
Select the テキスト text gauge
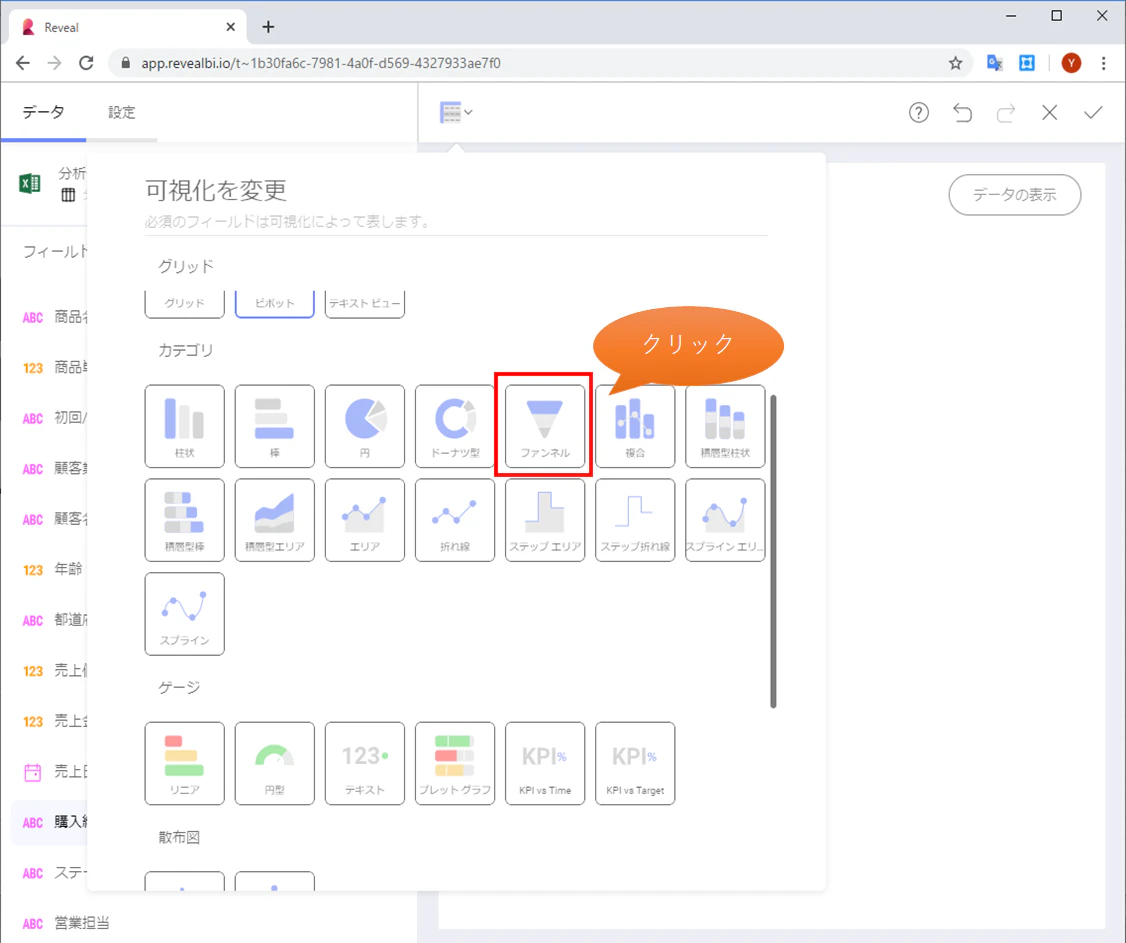pyautogui.click(x=365, y=763)
